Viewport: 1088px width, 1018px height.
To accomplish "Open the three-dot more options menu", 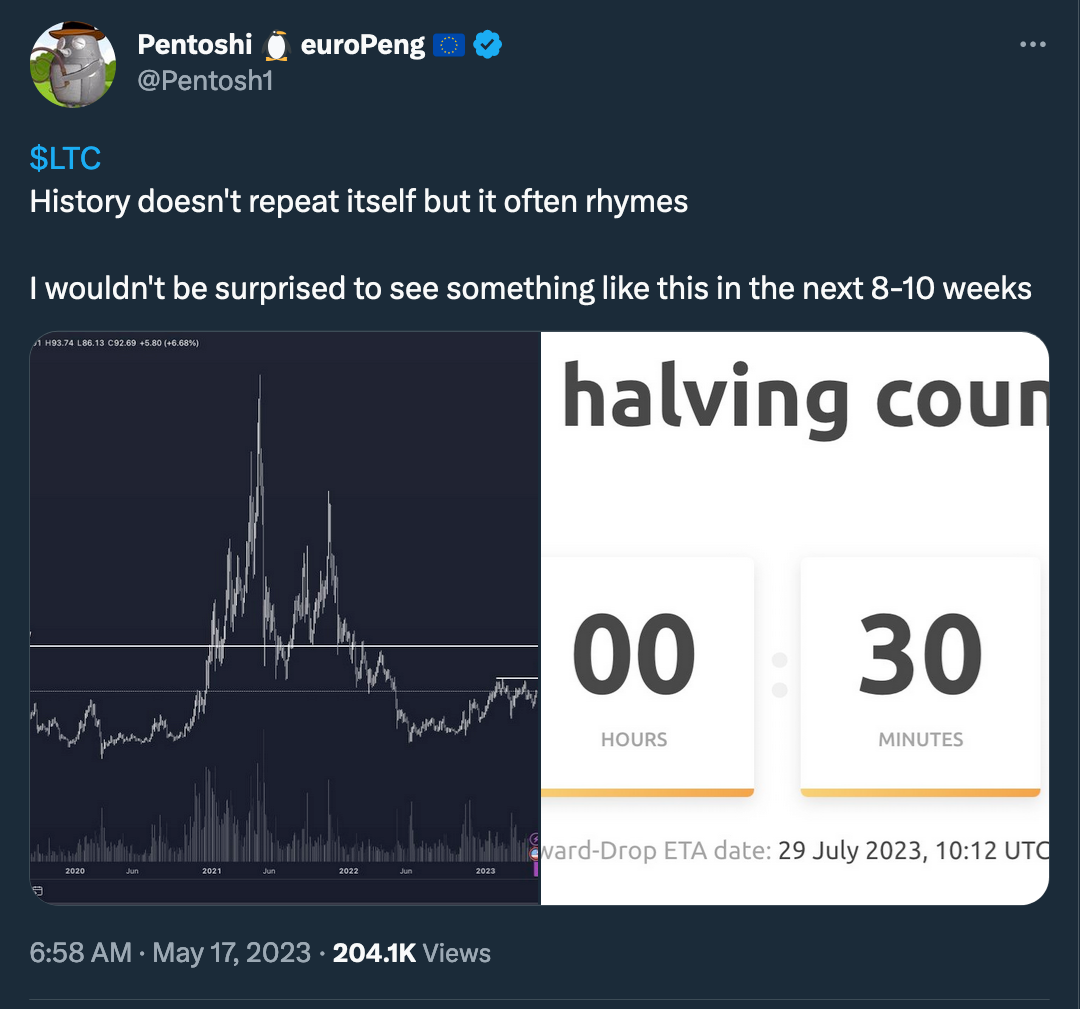I will (1032, 44).
